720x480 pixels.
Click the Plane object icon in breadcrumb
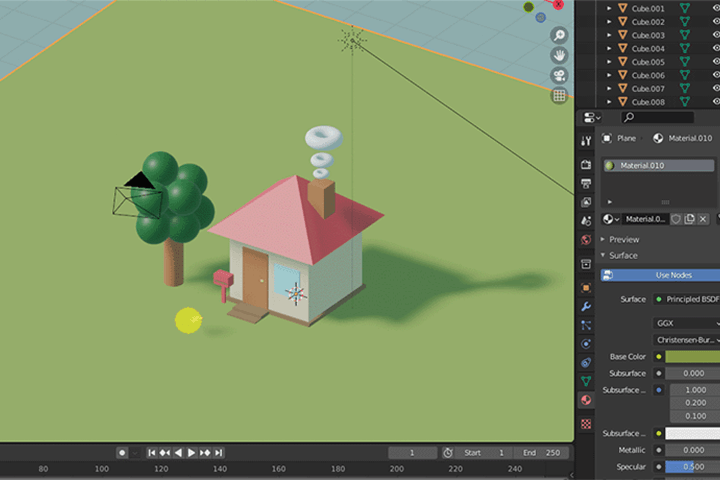[x=607, y=138]
